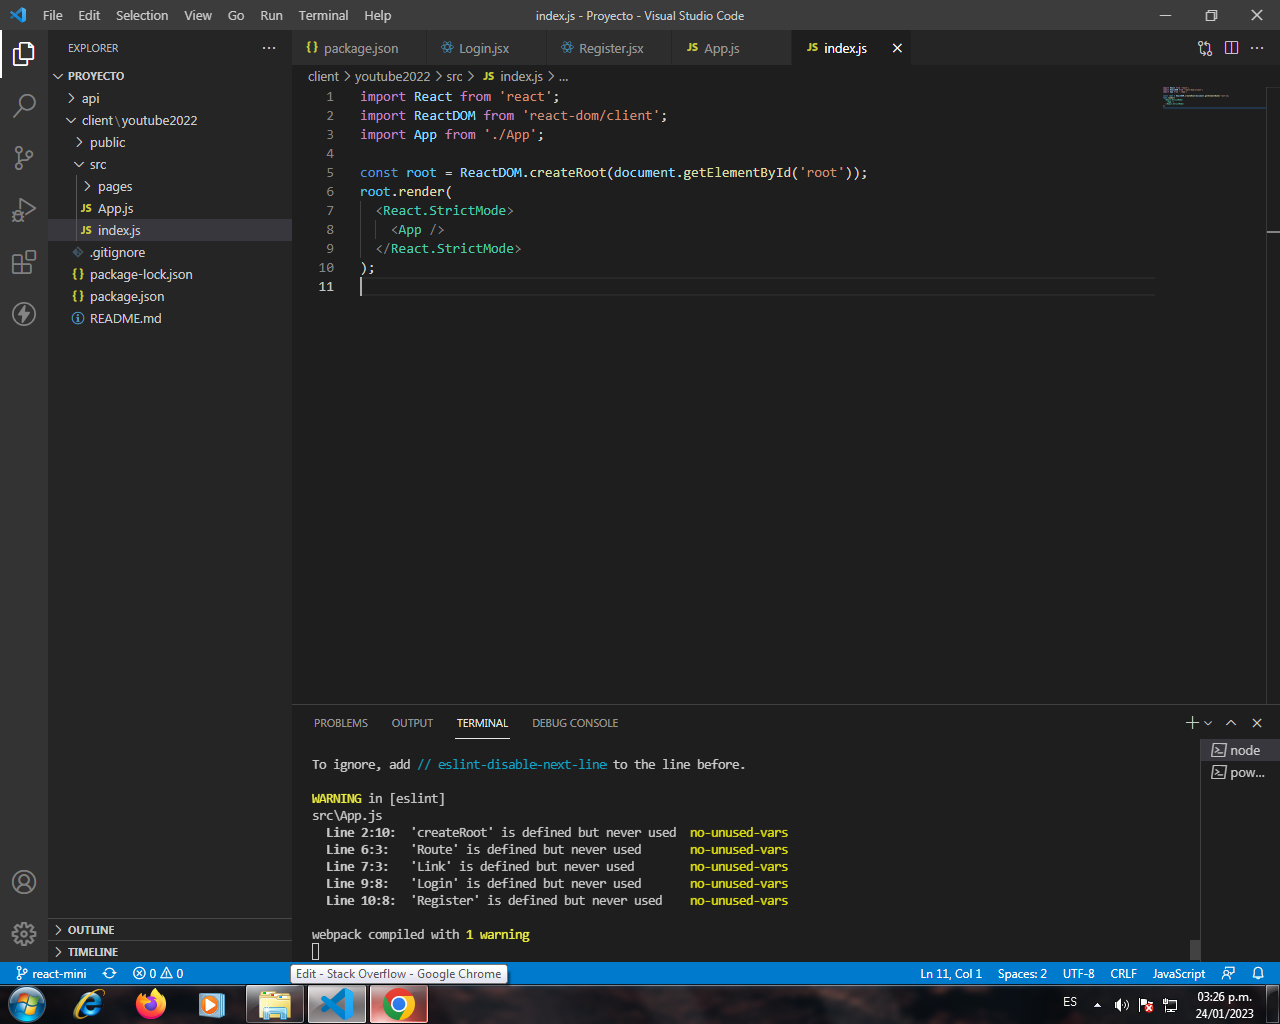
Task: Open the Search view icon
Action: coord(24,105)
